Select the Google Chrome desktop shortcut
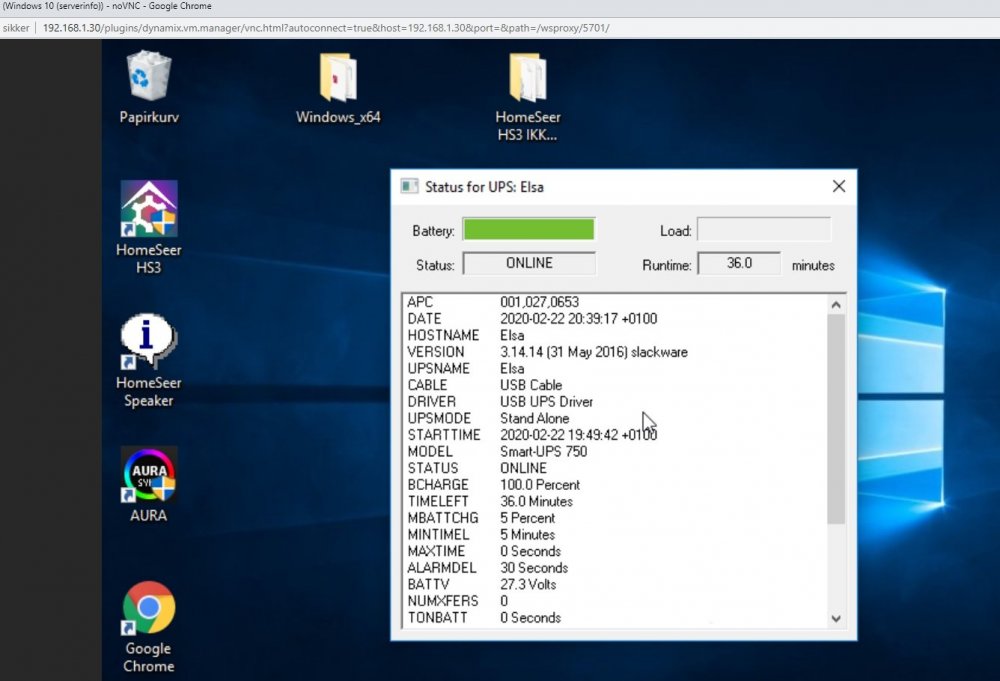1000x681 pixels. click(149, 627)
